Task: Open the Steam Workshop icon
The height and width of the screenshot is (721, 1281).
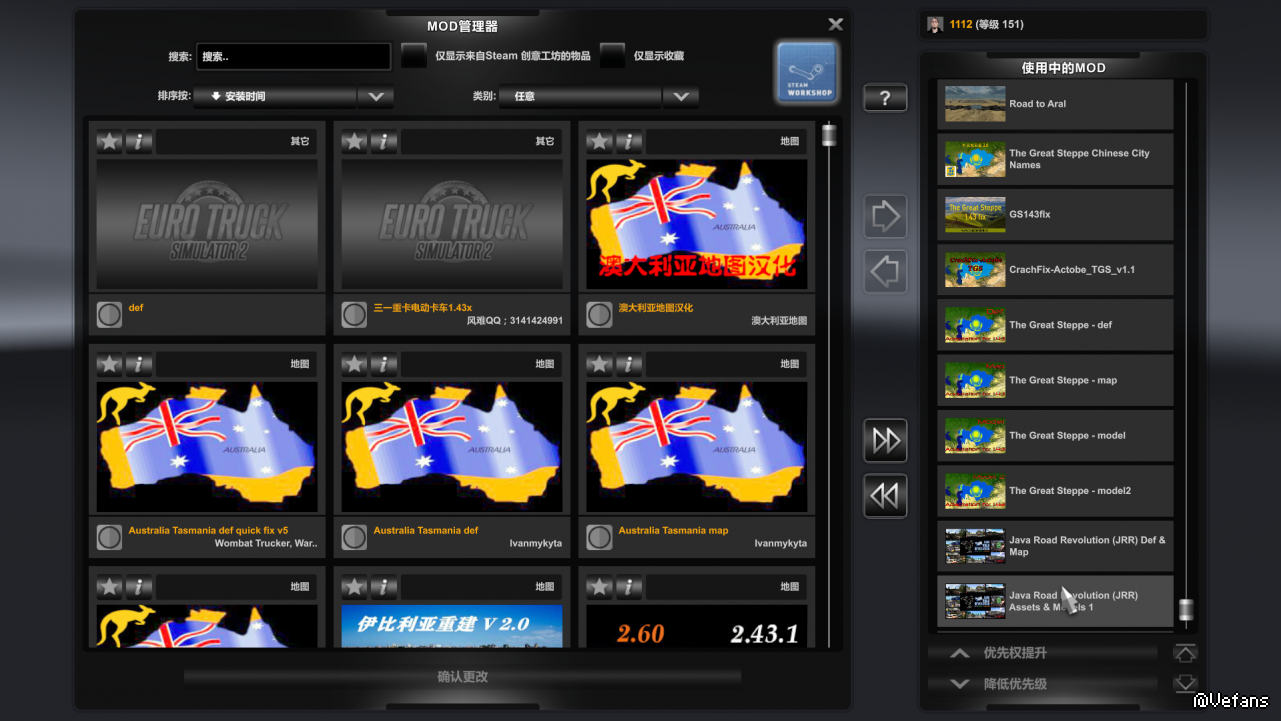Action: pyautogui.click(x=806, y=72)
